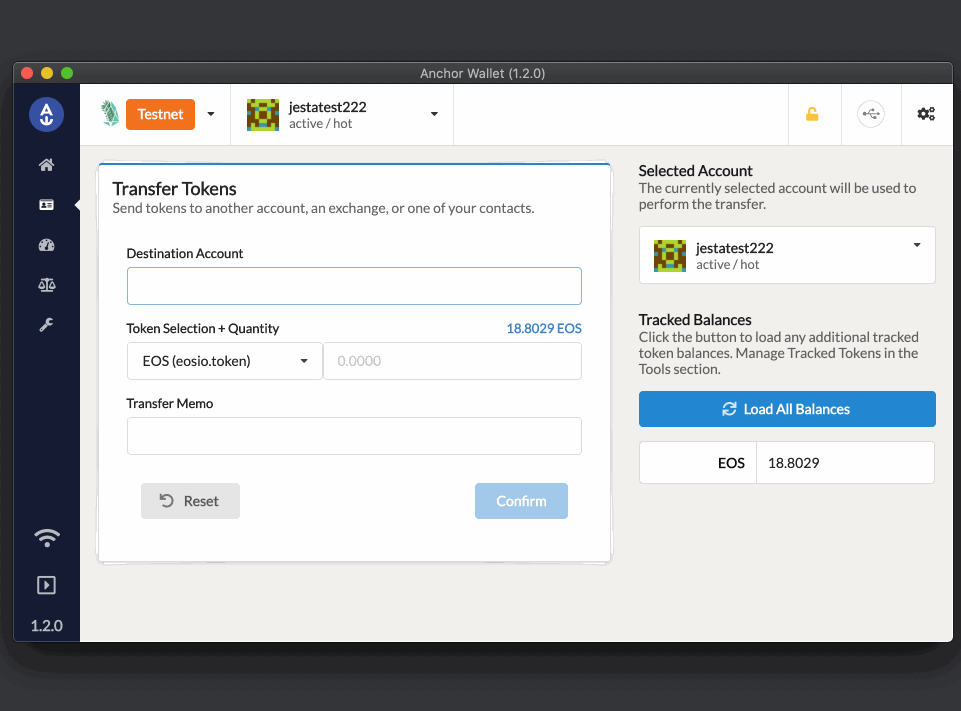Screen dimensions: 961x711
Task: Open the Tools wrench section
Action: [47, 325]
